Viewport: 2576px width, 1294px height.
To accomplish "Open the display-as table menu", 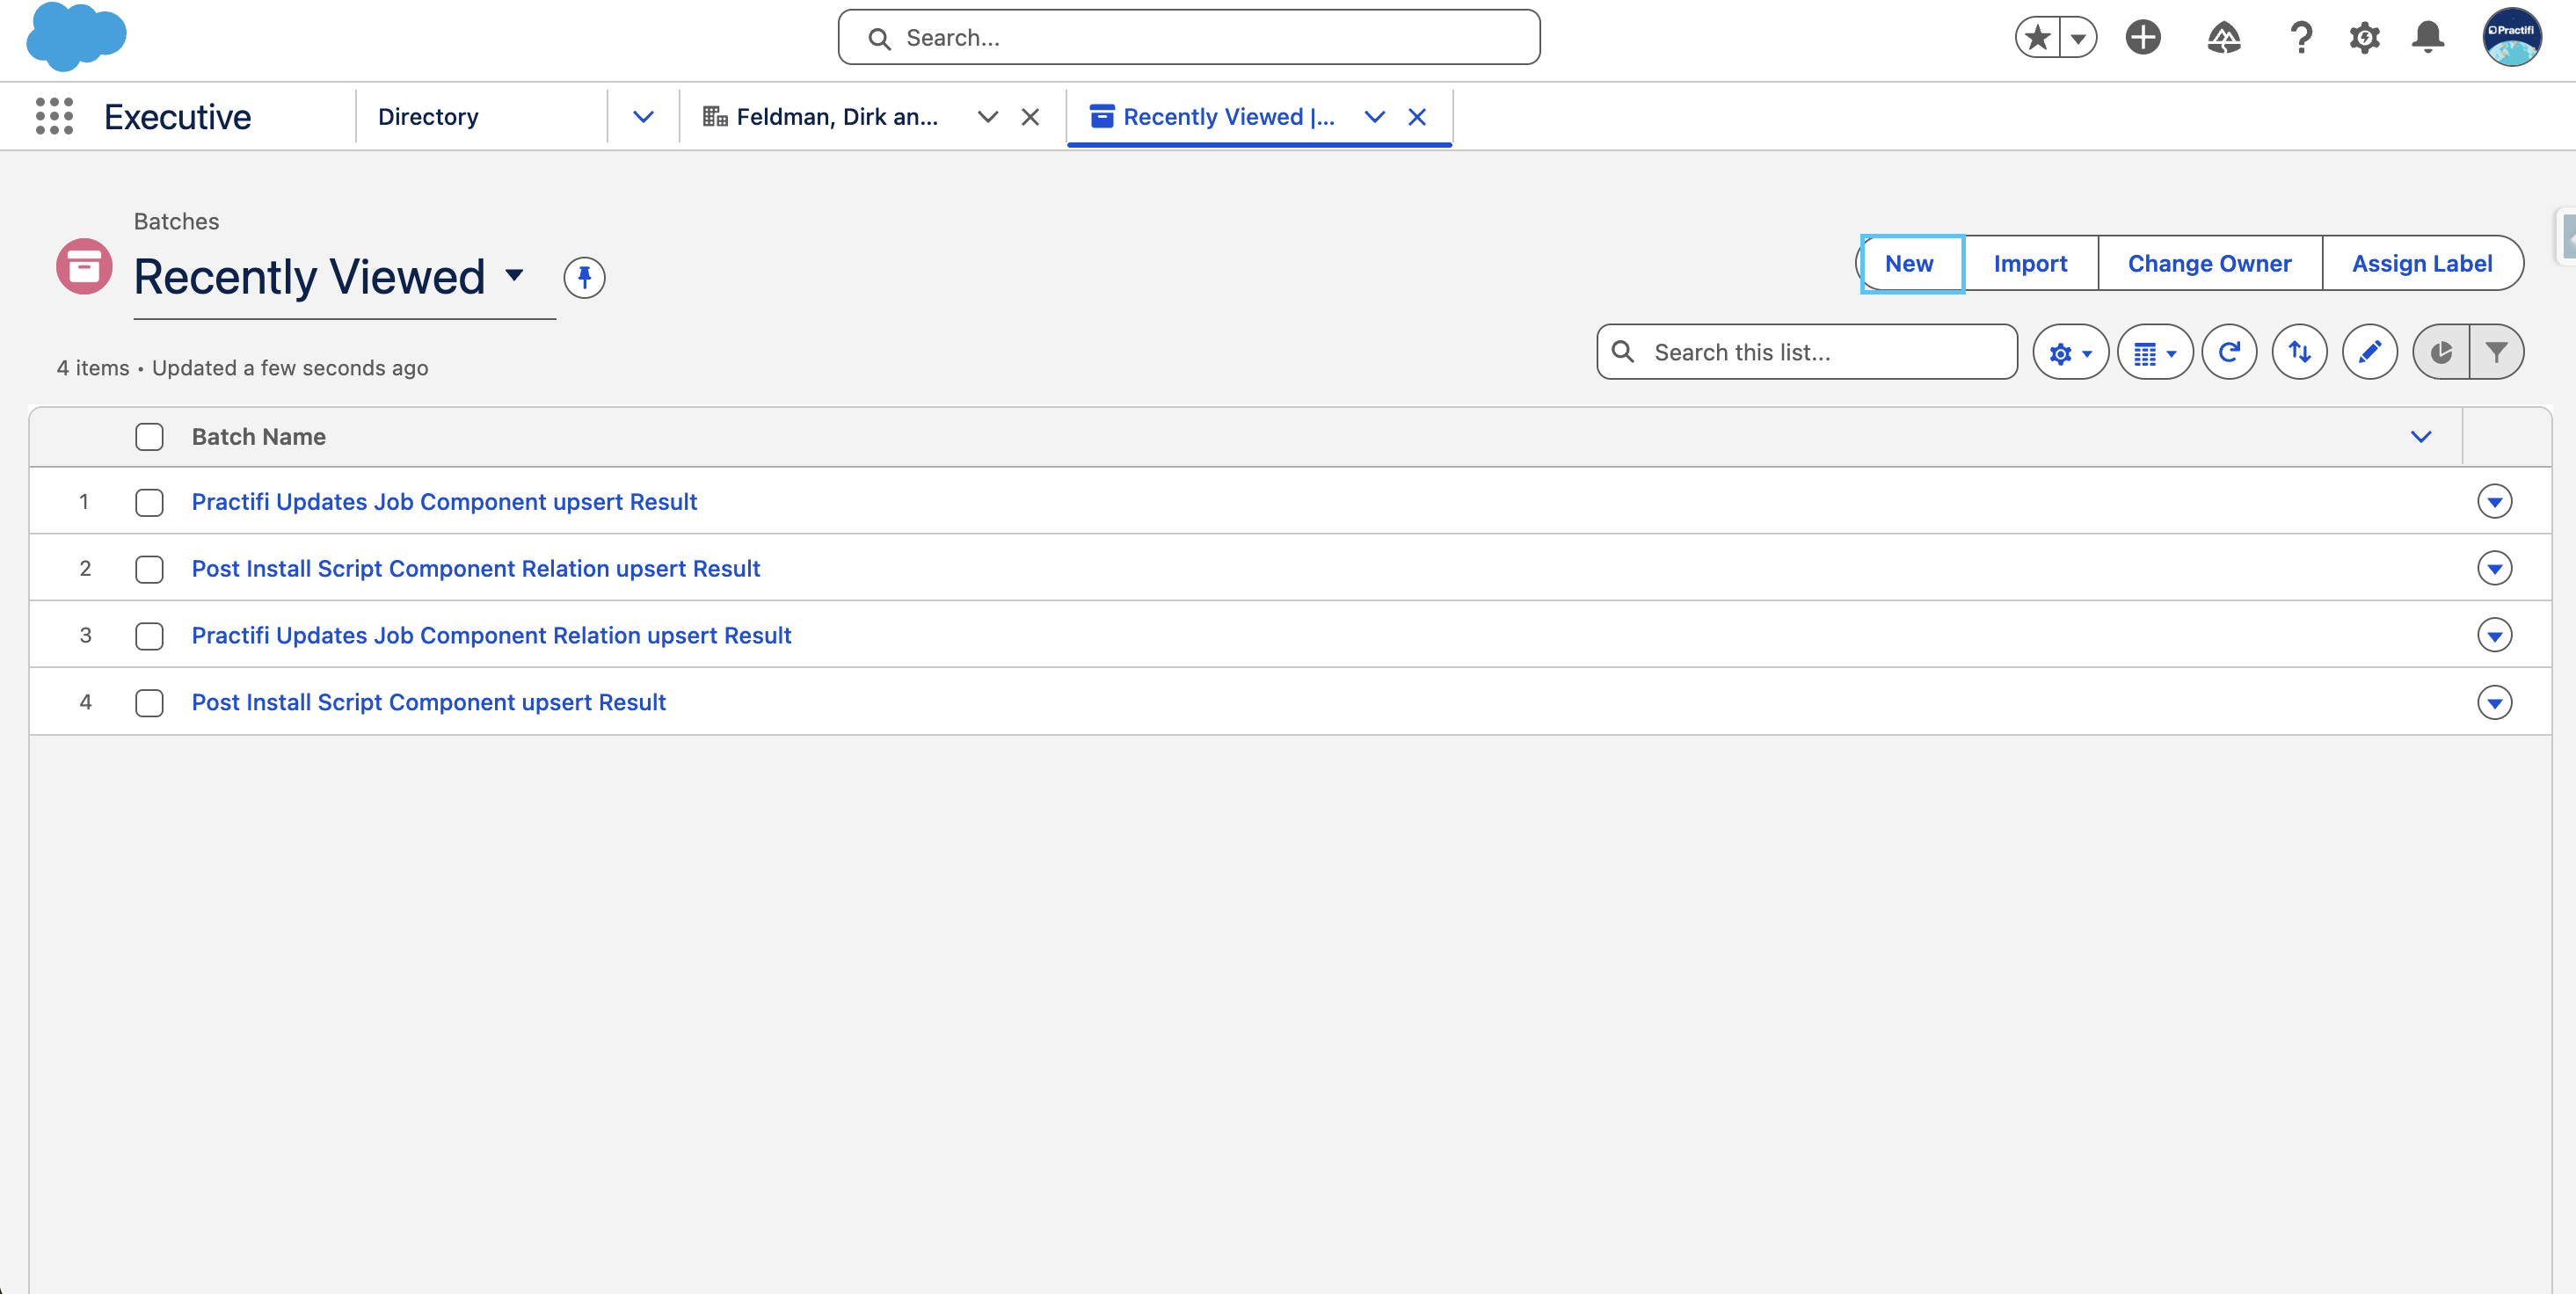I will [x=2155, y=352].
